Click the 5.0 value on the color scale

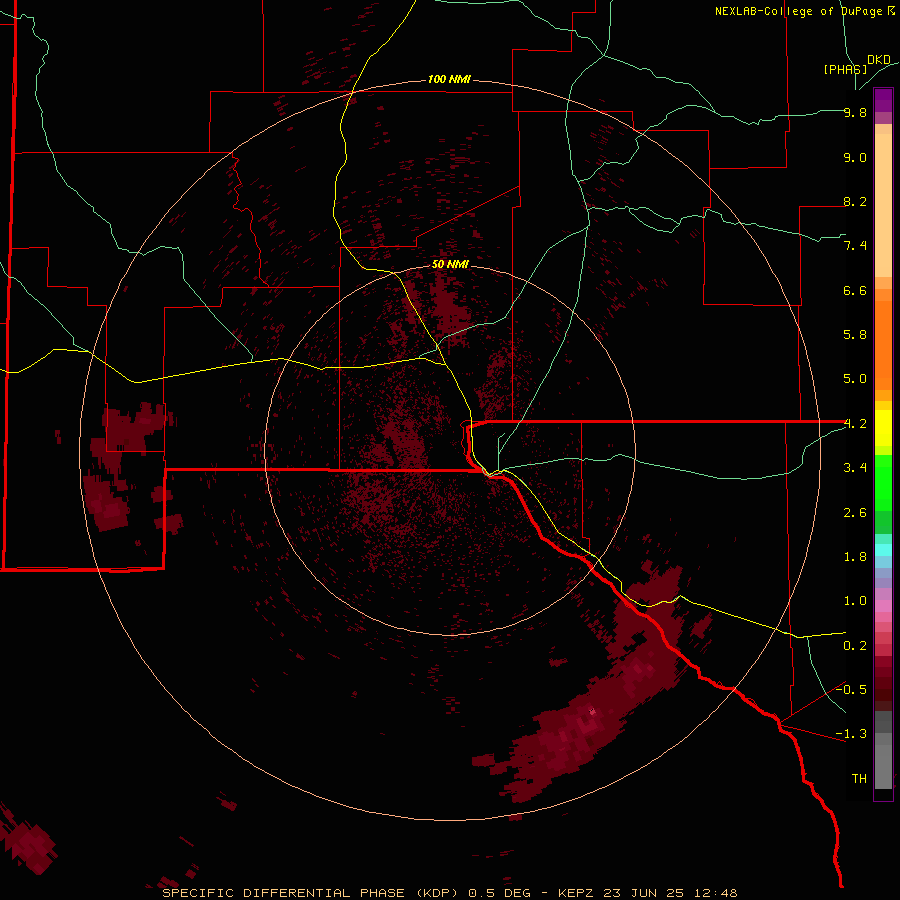[x=855, y=379]
